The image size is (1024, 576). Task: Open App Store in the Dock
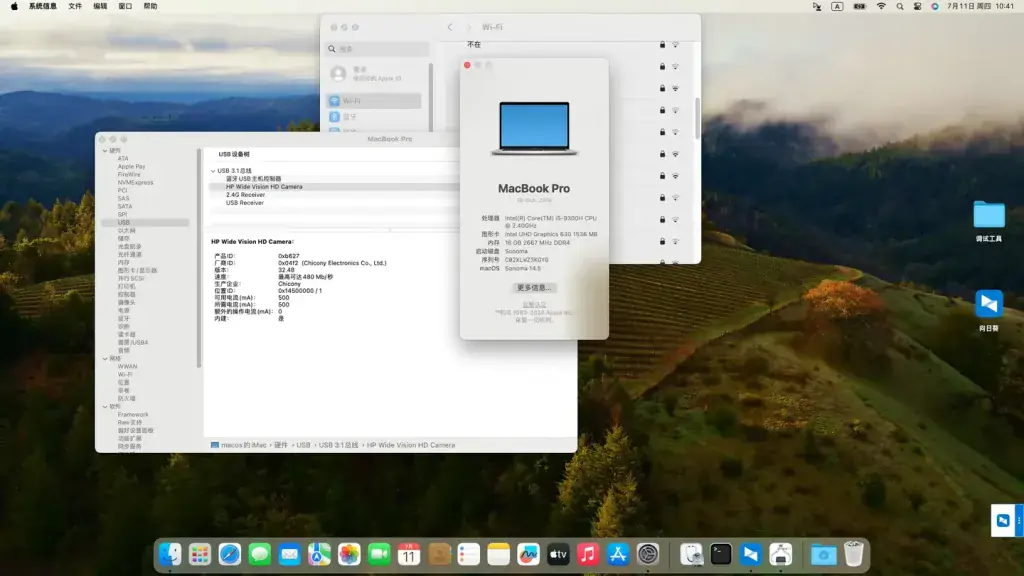tap(618, 554)
